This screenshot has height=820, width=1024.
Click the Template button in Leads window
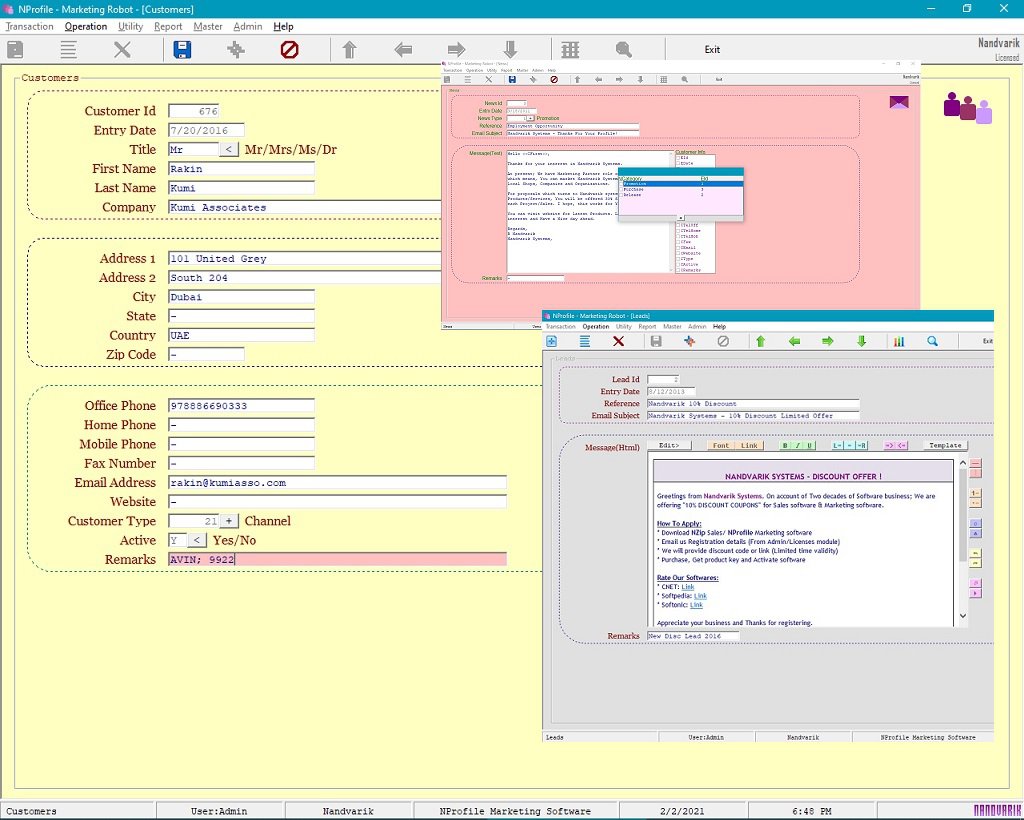(x=945, y=445)
